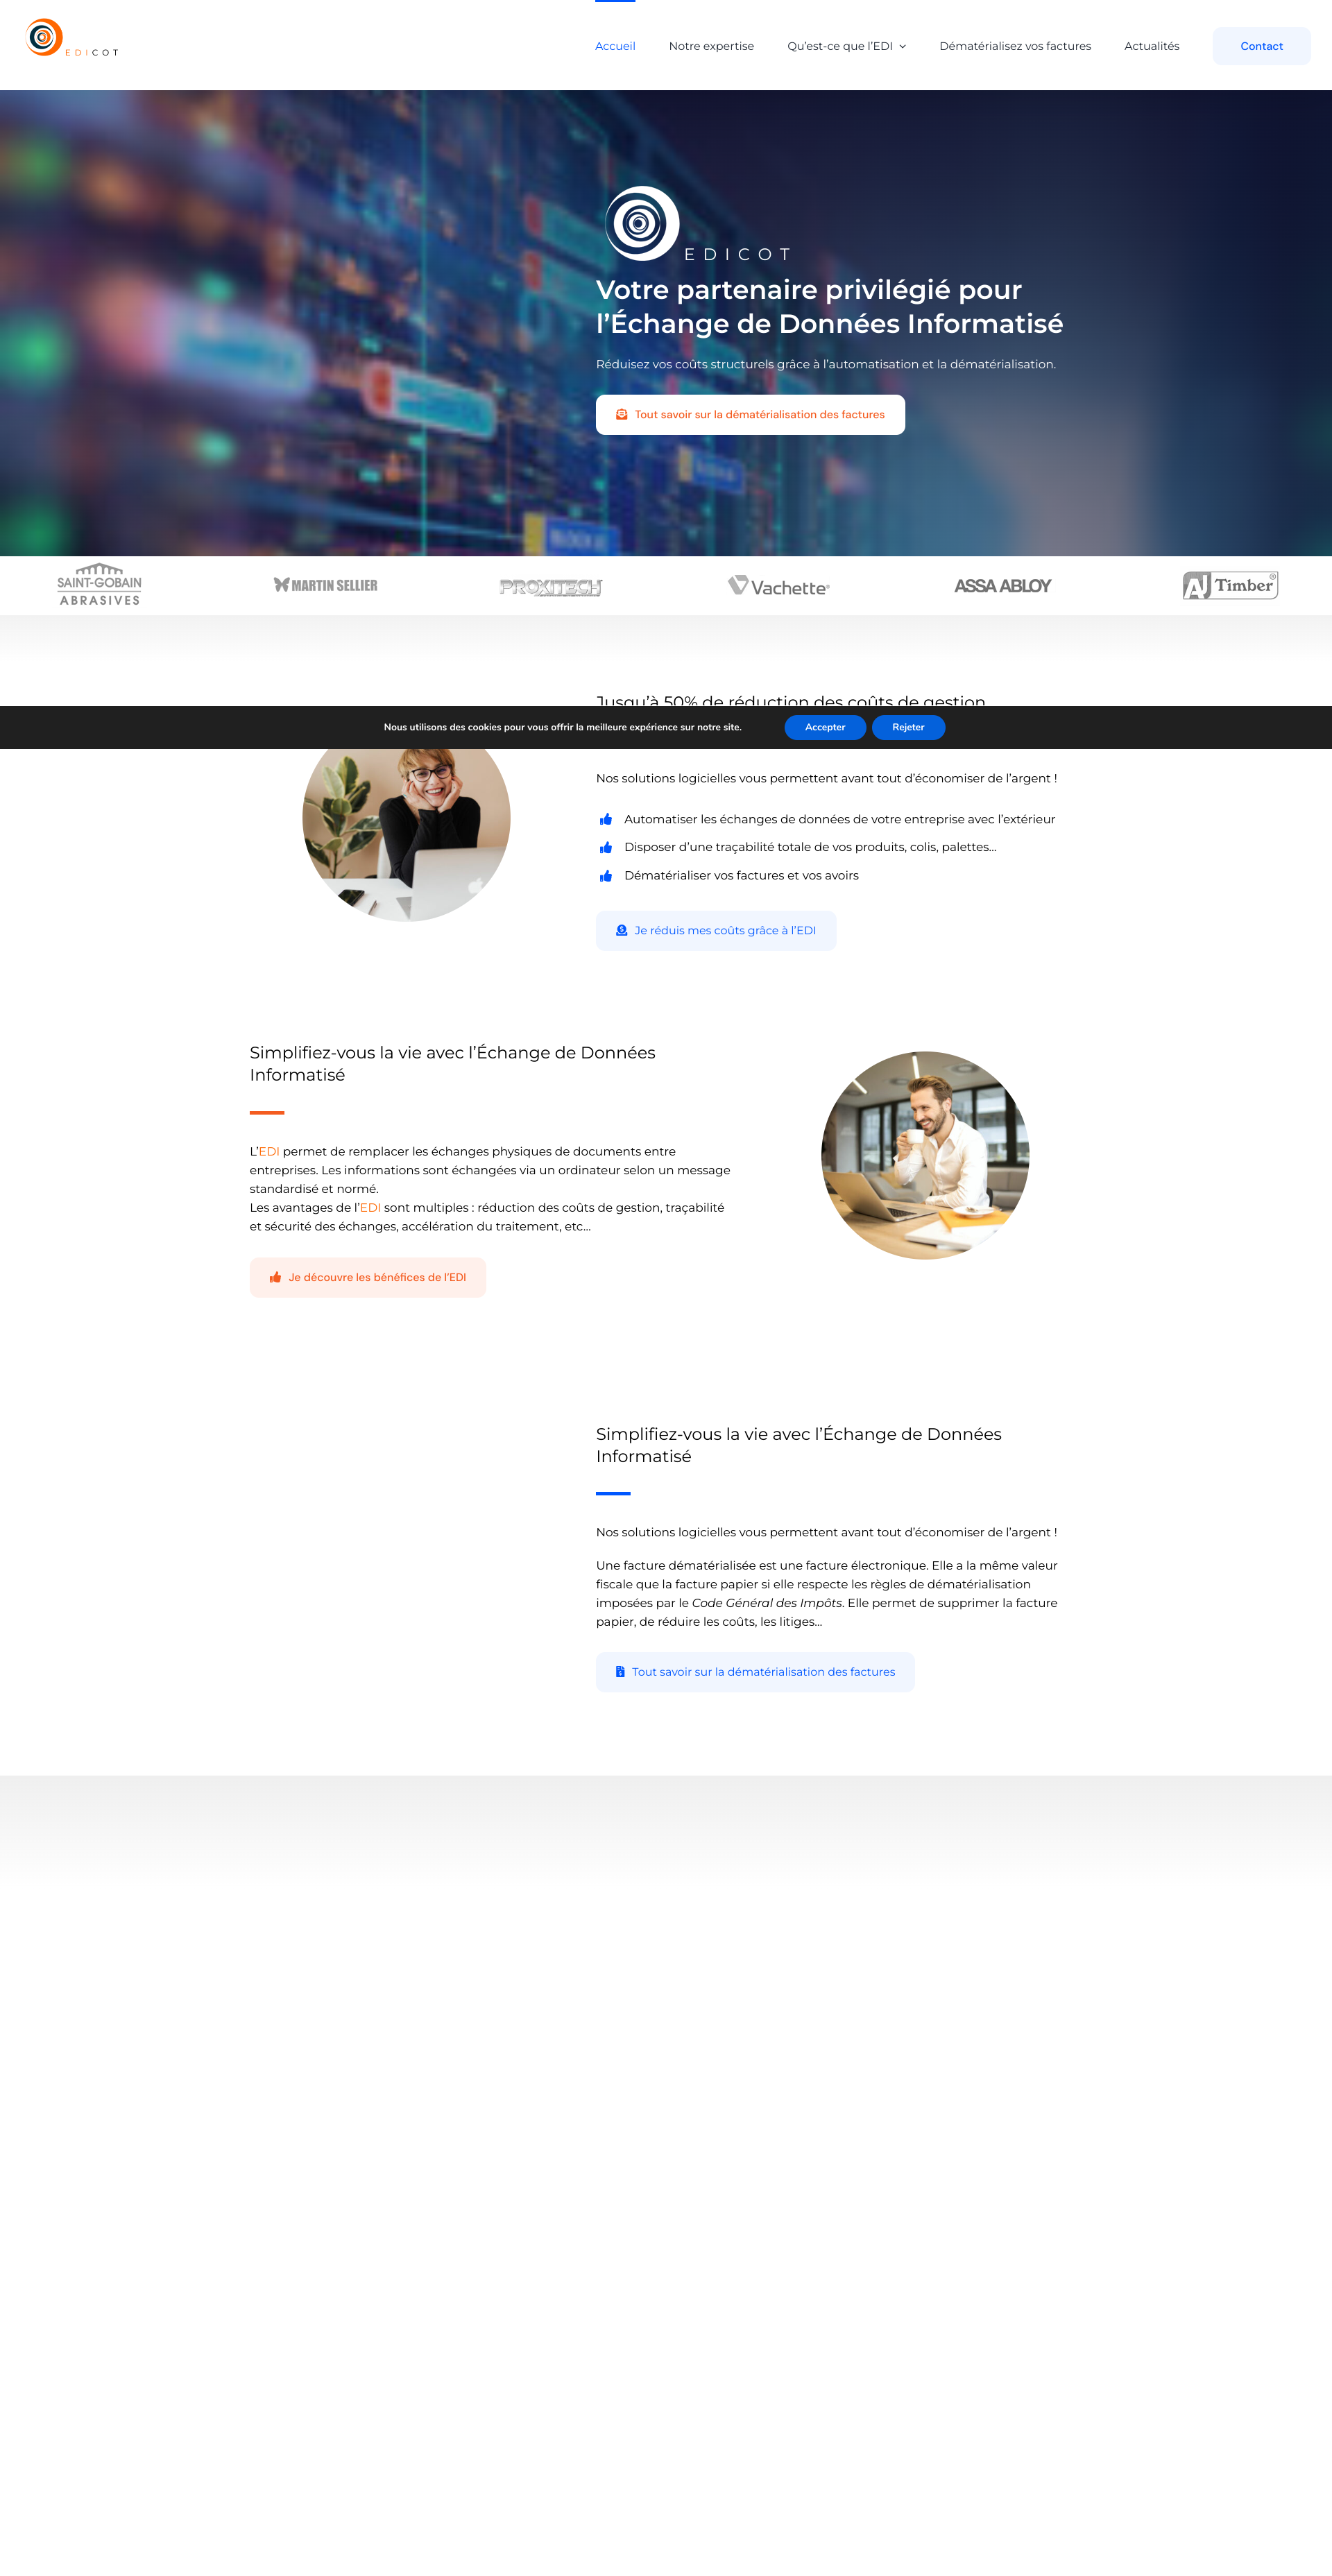Open the Notre expertise menu item
1332x2576 pixels.
coord(711,46)
